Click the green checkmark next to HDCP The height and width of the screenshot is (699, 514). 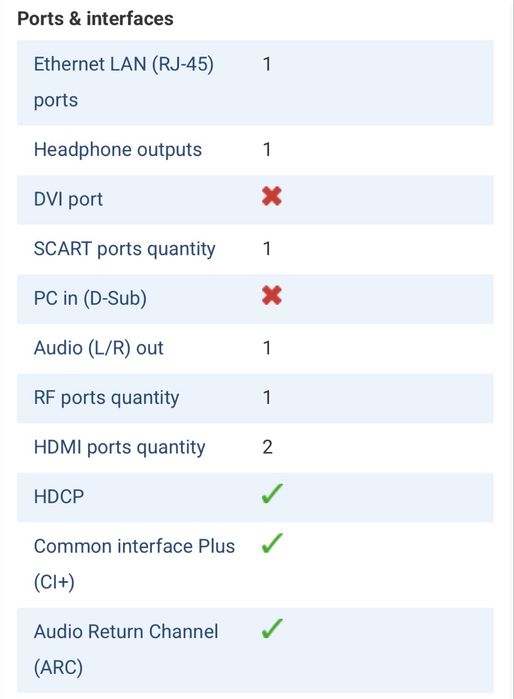pyautogui.click(x=271, y=493)
